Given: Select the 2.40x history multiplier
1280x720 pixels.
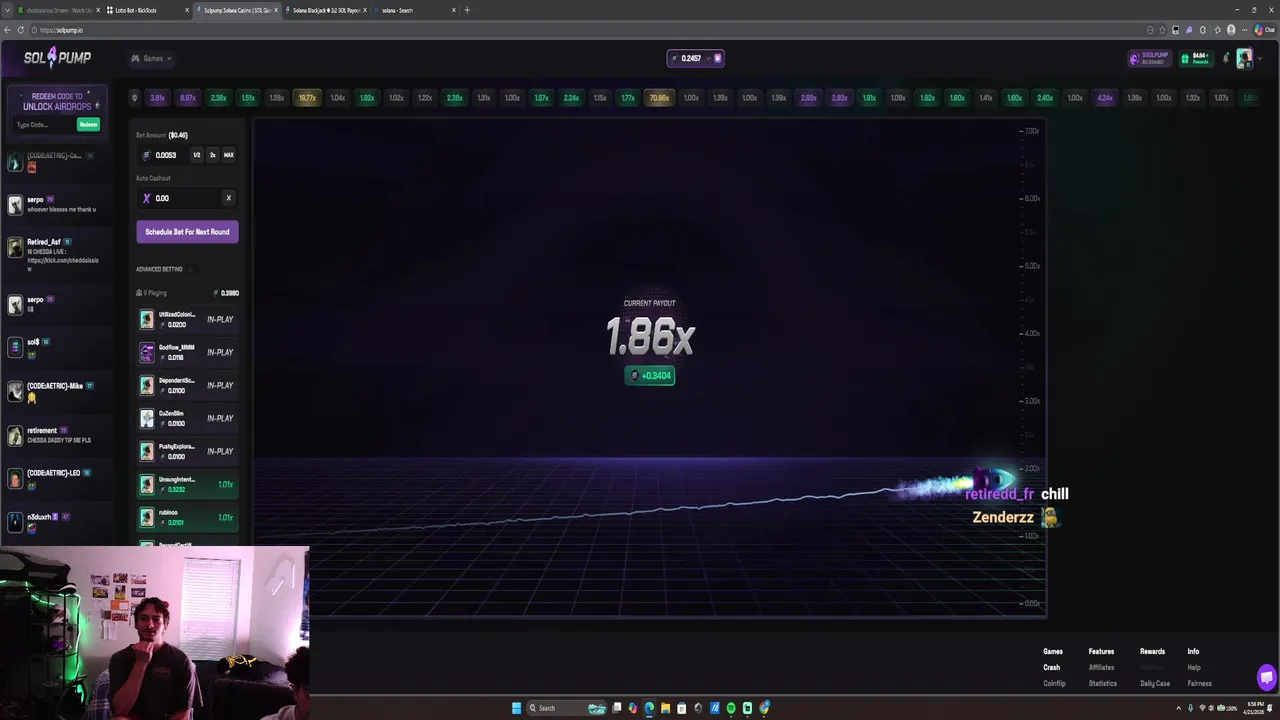Looking at the screenshot, I should point(1045,98).
